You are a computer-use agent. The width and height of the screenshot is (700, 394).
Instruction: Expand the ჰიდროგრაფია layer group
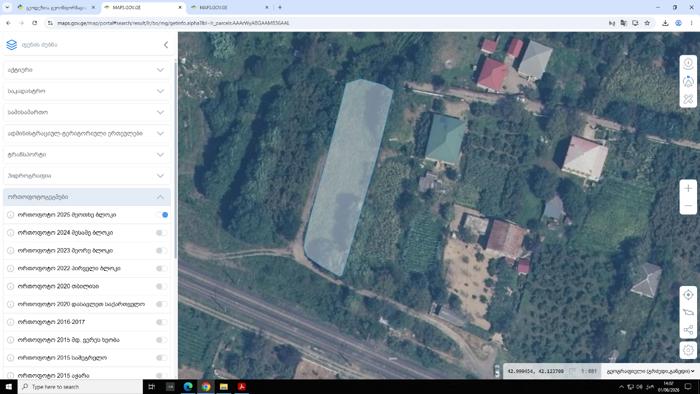87,176
